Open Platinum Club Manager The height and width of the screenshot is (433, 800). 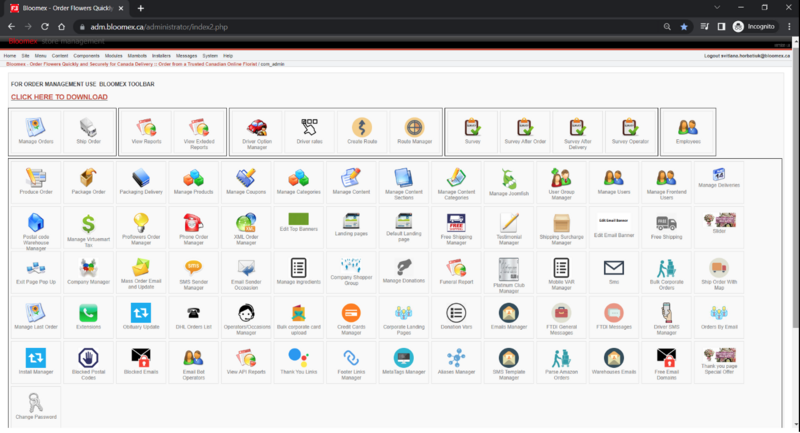509,272
